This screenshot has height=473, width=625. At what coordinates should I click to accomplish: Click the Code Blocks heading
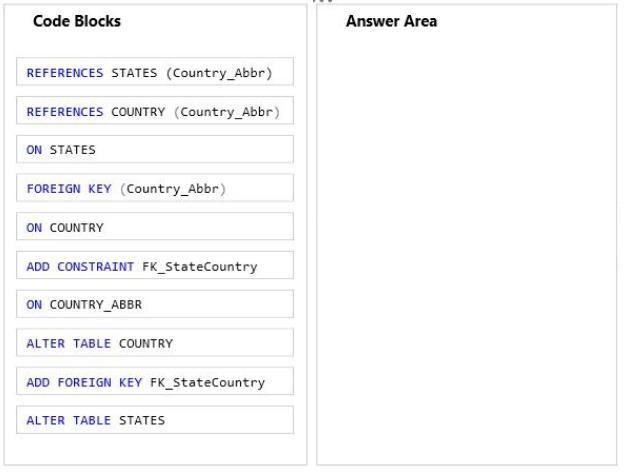[x=77, y=21]
